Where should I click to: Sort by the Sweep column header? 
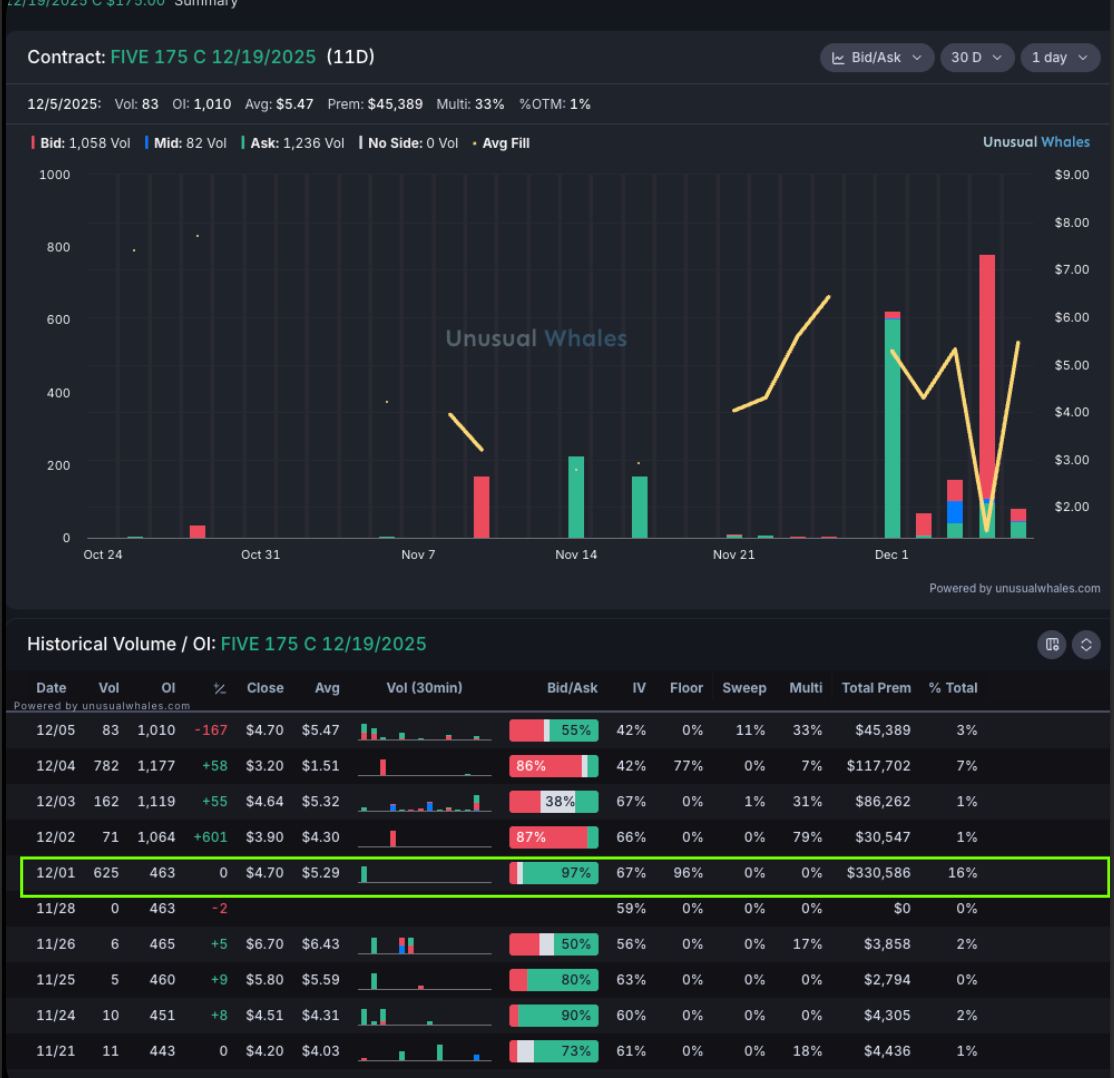(x=744, y=688)
